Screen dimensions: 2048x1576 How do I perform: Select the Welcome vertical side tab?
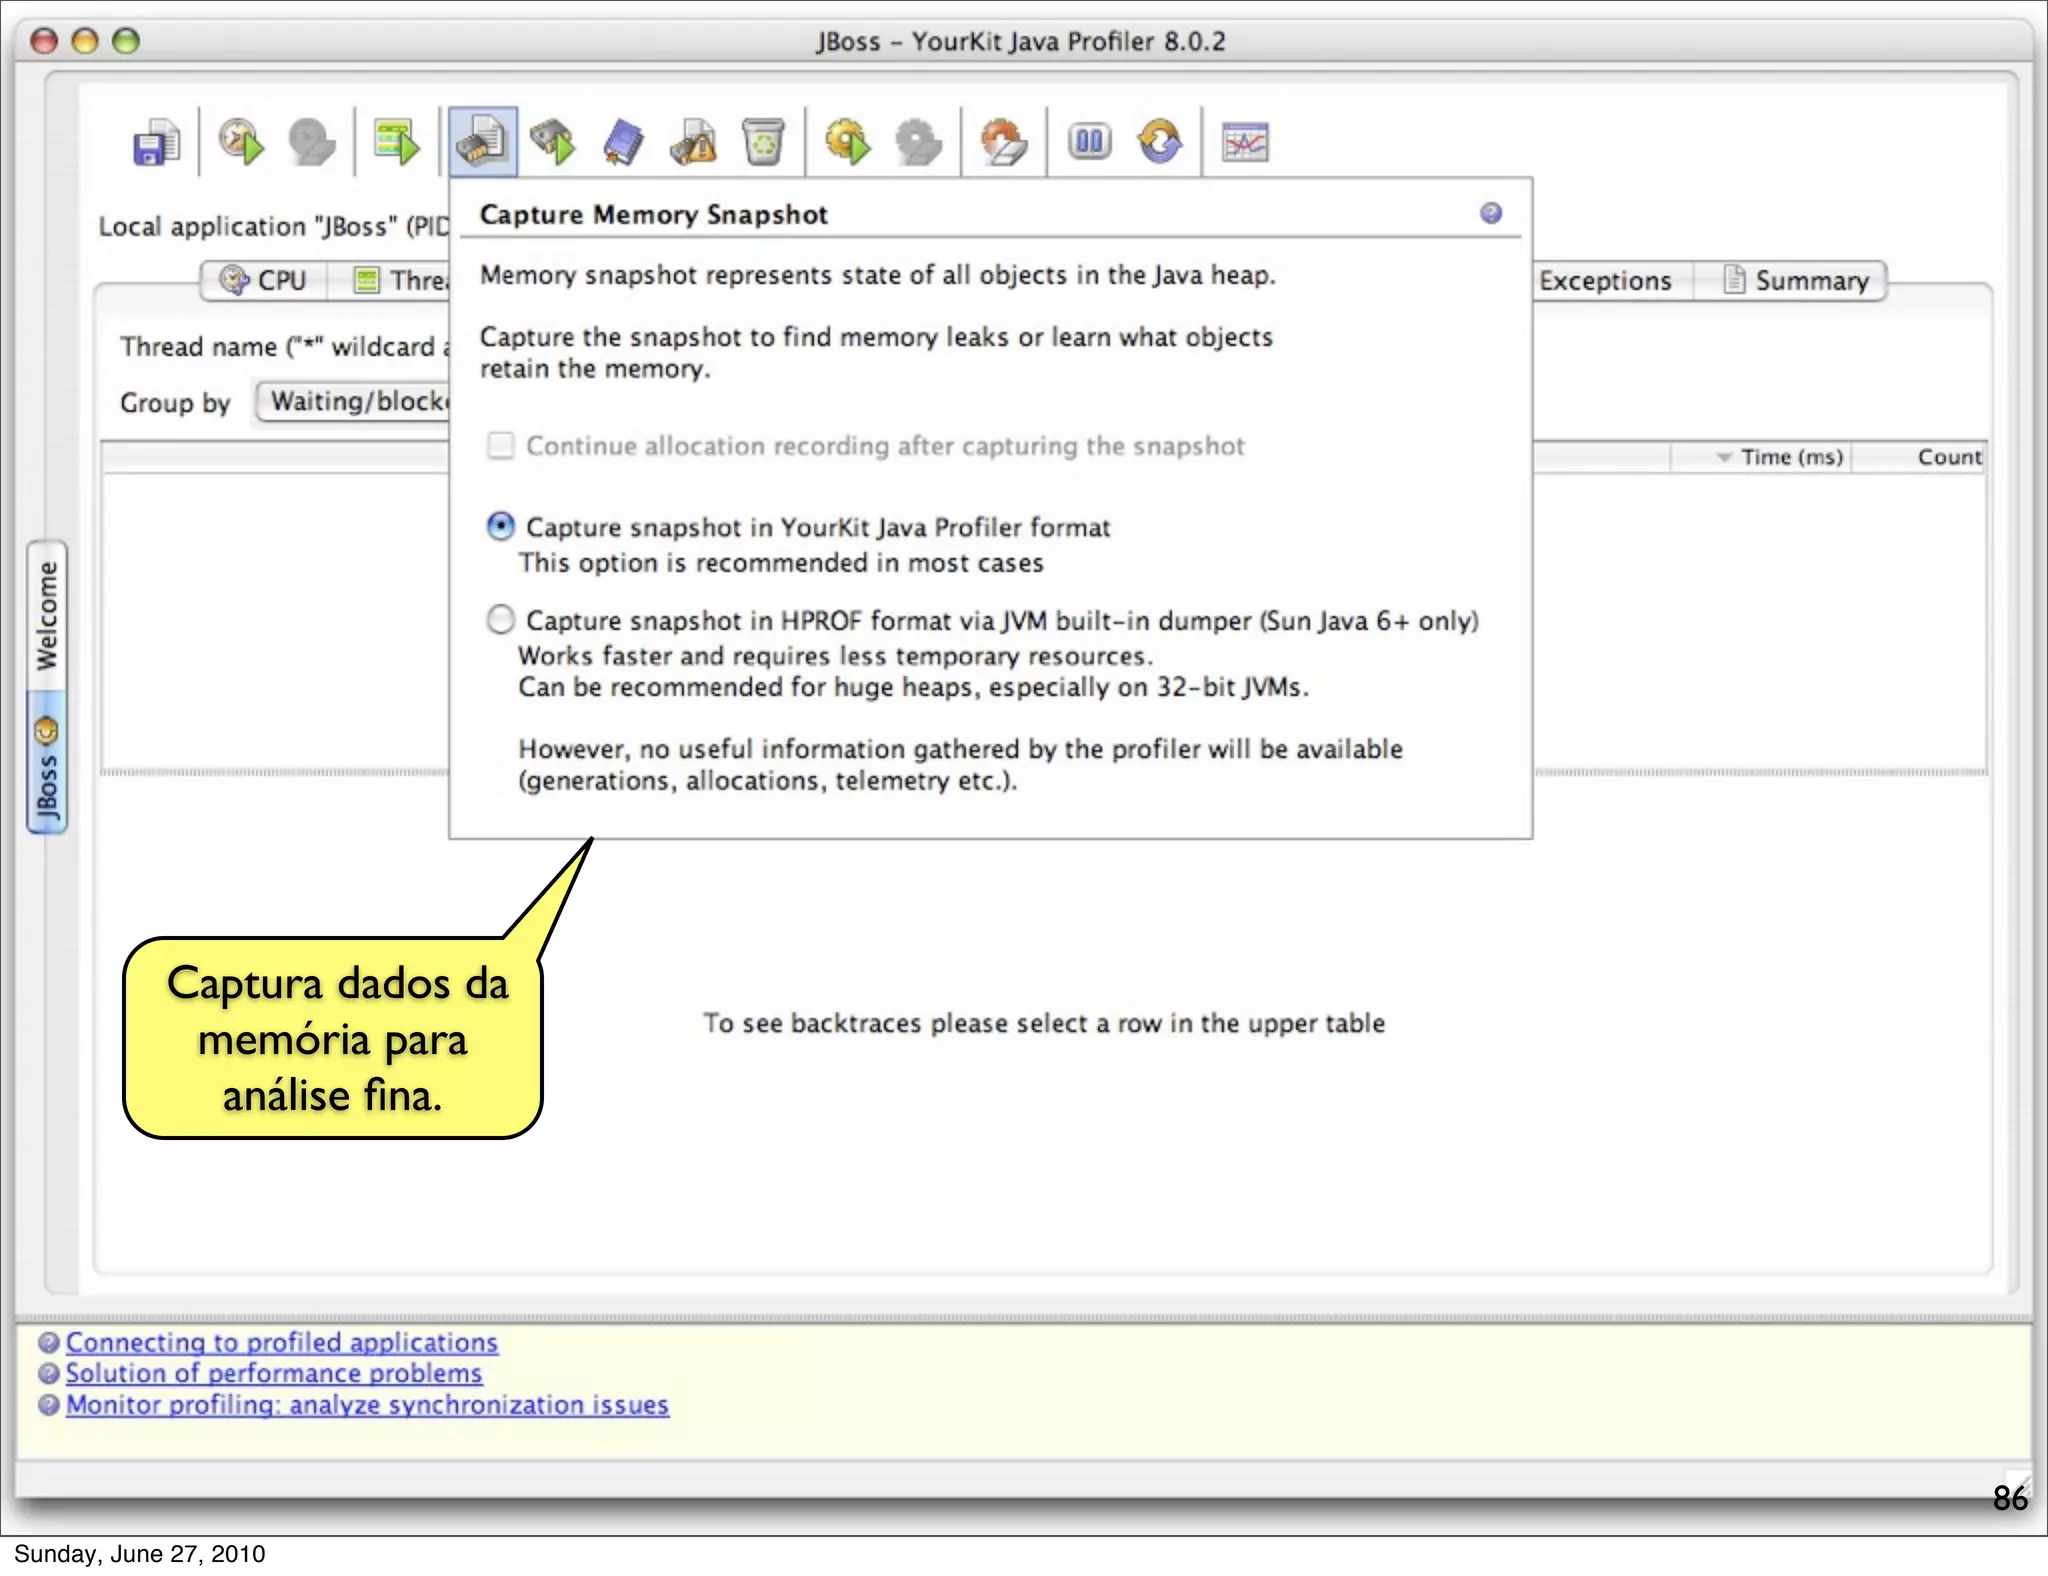47,615
